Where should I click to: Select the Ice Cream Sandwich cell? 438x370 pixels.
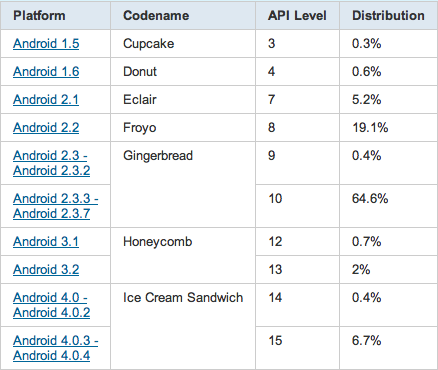point(183,326)
